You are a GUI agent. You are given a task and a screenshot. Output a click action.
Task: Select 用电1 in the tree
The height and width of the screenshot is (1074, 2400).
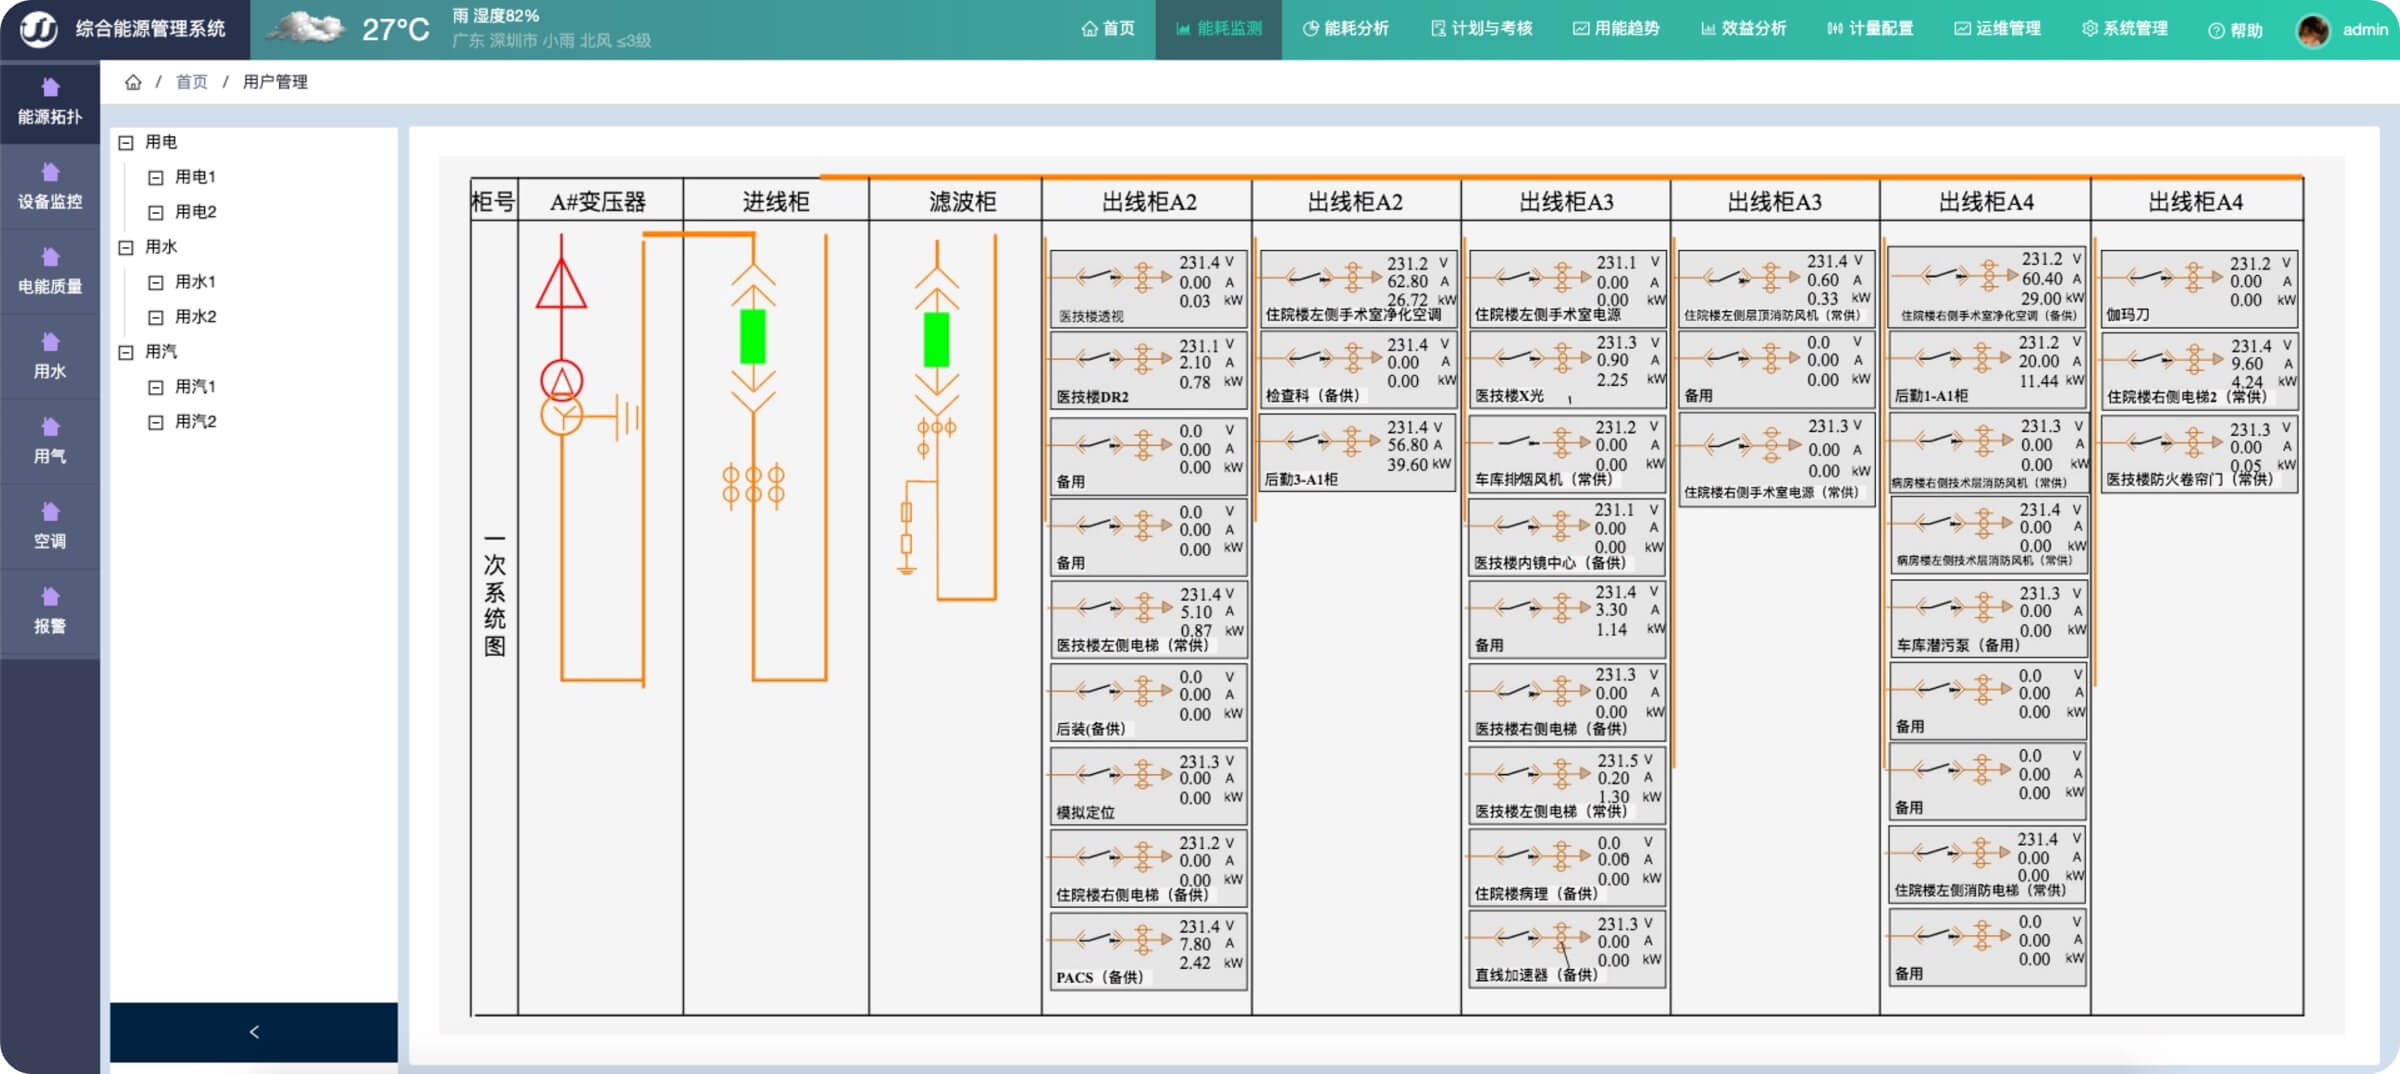195,177
